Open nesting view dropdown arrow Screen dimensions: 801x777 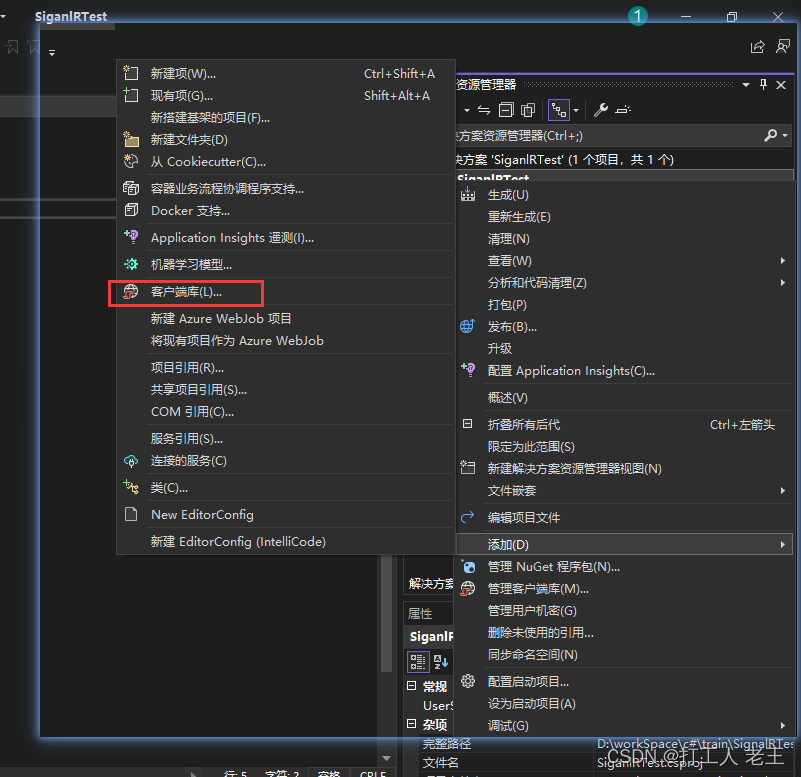click(576, 110)
